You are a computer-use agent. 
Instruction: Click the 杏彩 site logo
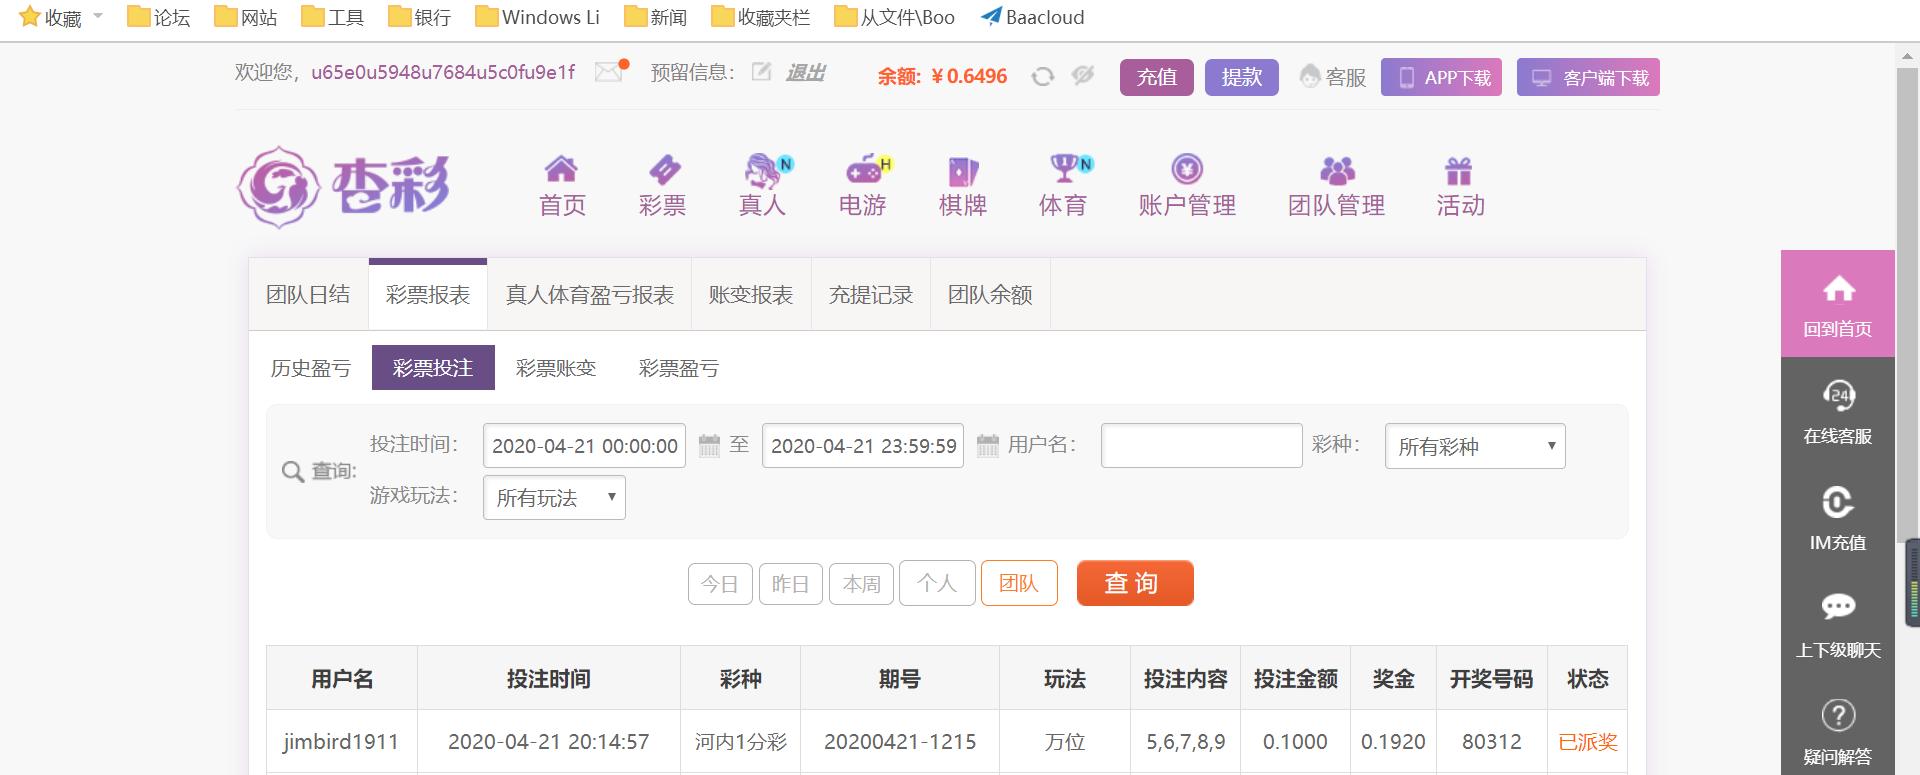click(x=343, y=187)
